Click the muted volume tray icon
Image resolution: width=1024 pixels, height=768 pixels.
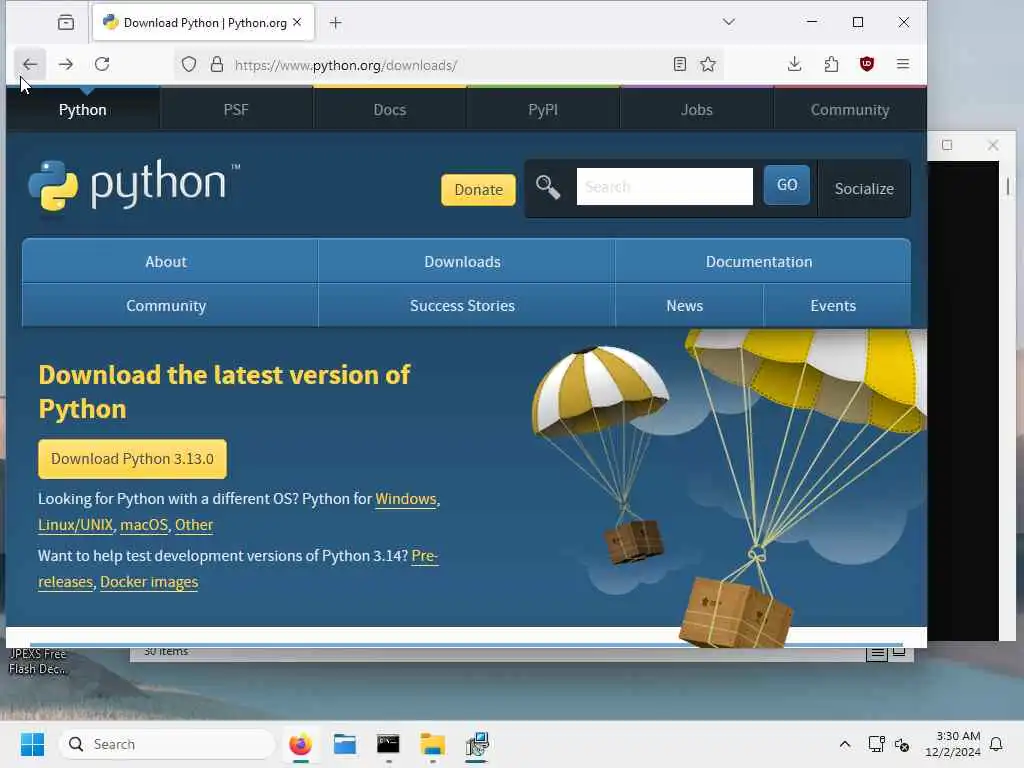click(x=902, y=744)
